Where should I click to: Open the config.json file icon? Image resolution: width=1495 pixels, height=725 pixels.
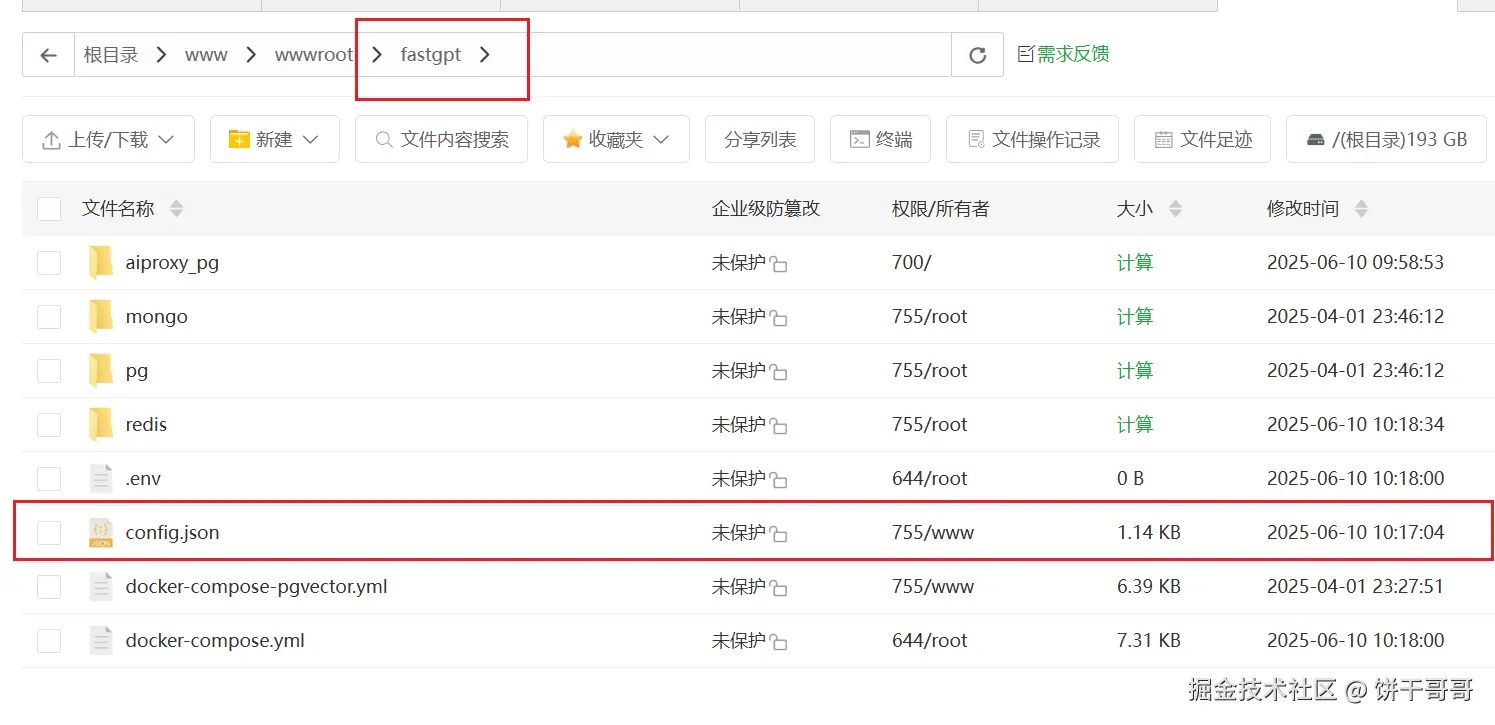(101, 533)
